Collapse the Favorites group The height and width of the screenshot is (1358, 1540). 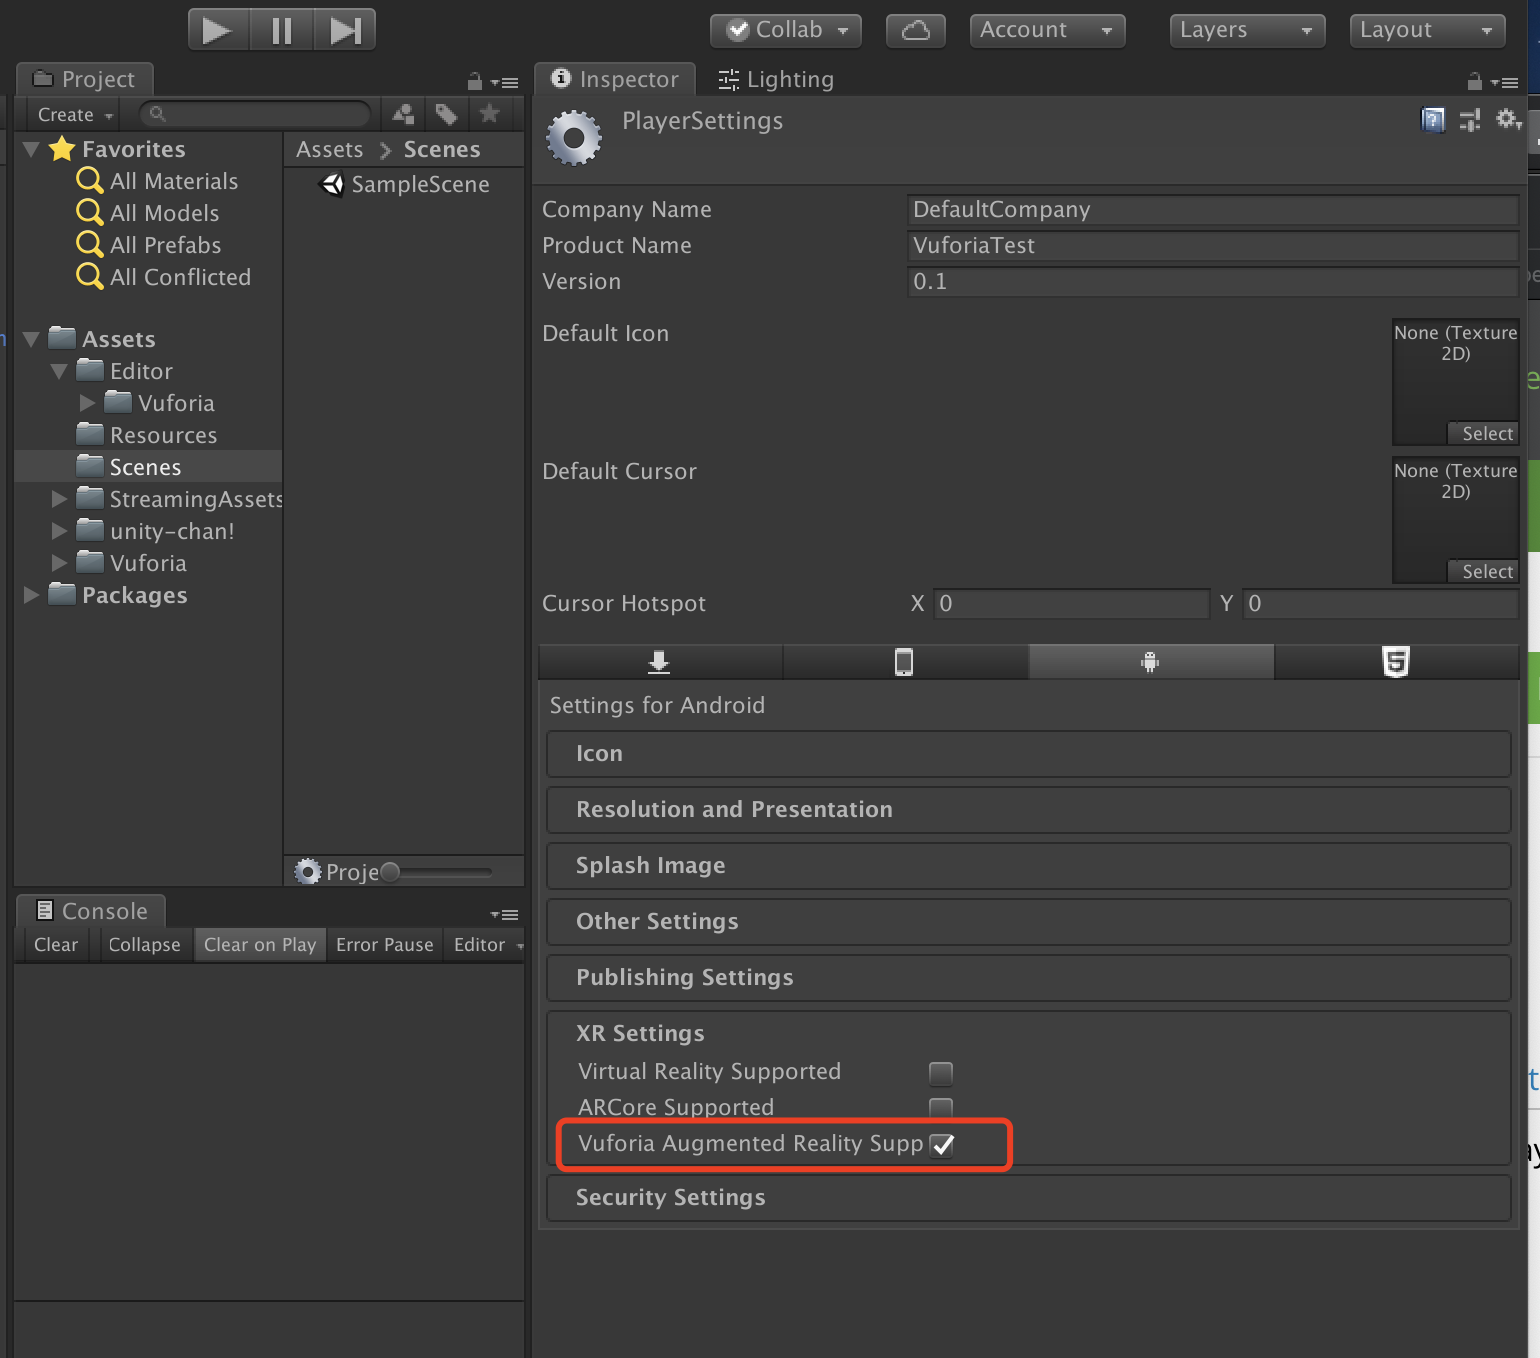pyautogui.click(x=31, y=149)
